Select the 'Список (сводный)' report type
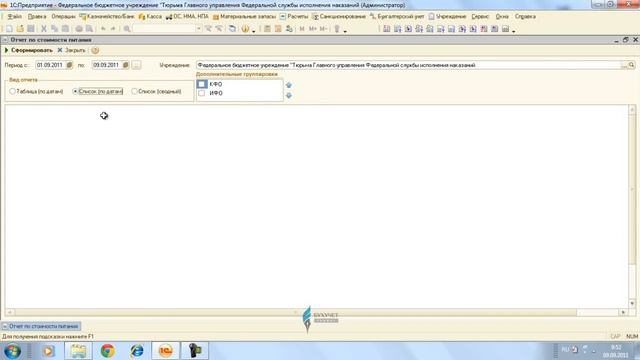 [x=156, y=91]
